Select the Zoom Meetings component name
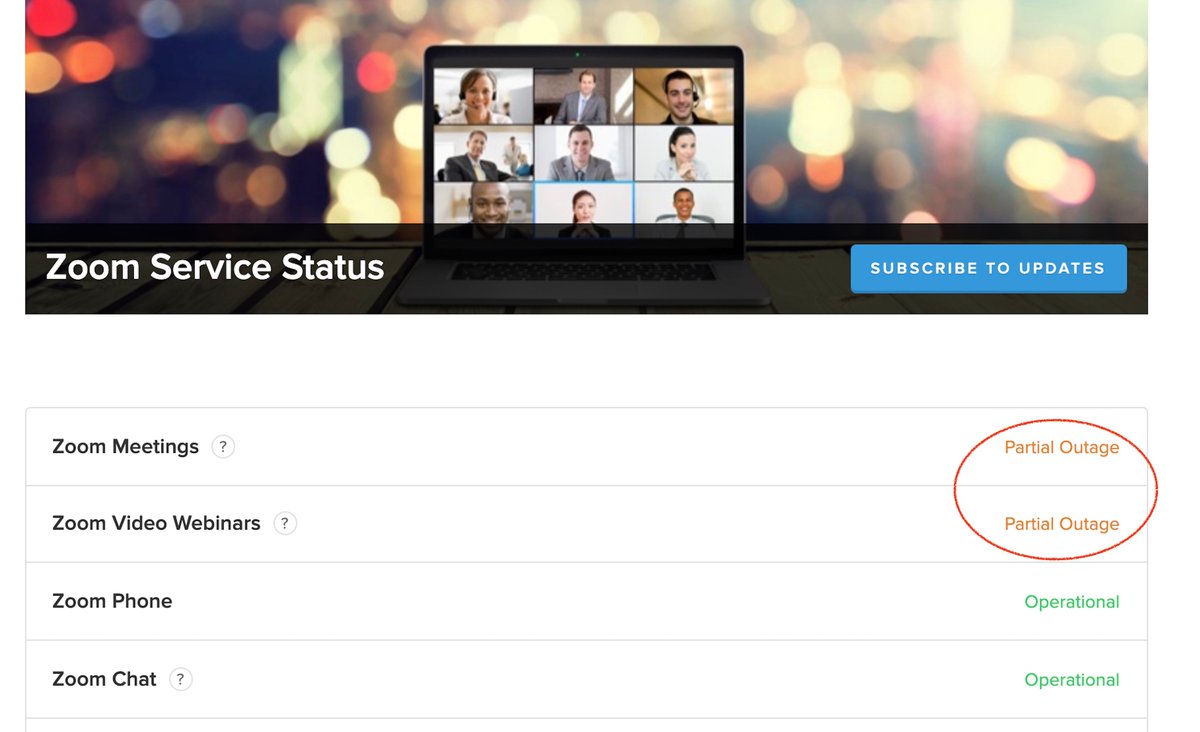The width and height of the screenshot is (1200, 732). coord(125,446)
